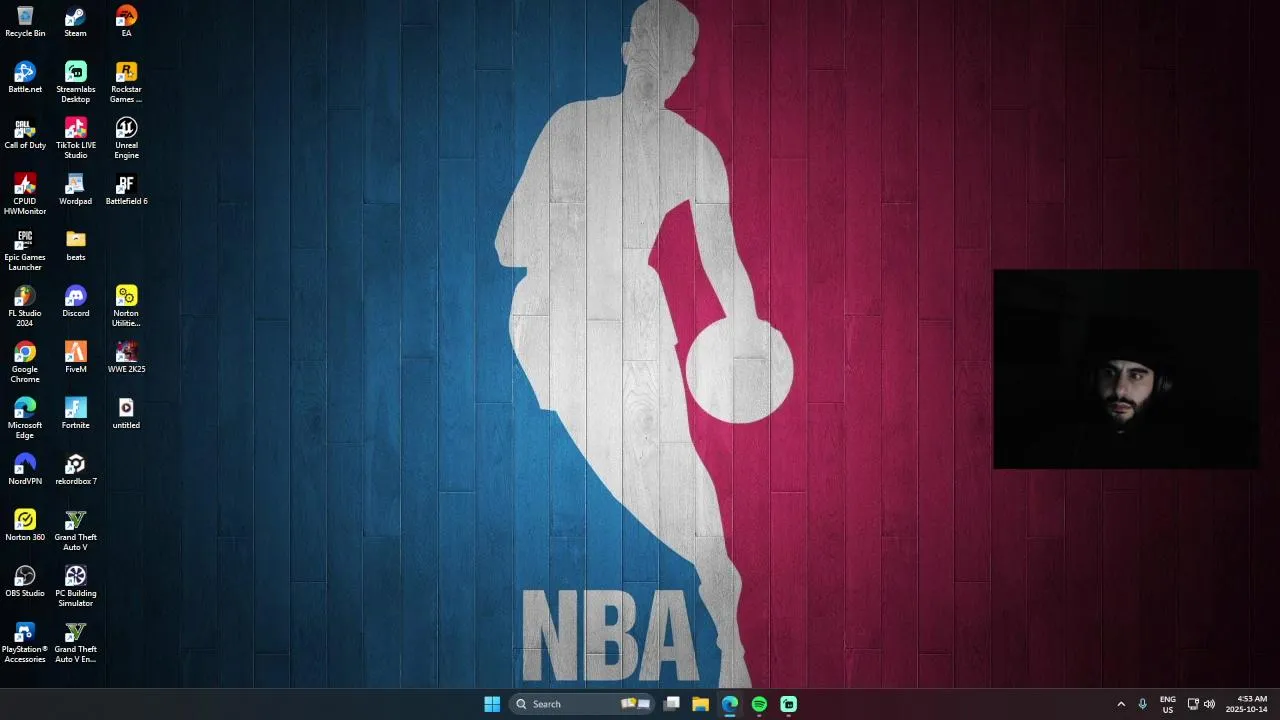Select the TikTok LIVE Studio icon
1280x720 pixels.
pos(75,139)
